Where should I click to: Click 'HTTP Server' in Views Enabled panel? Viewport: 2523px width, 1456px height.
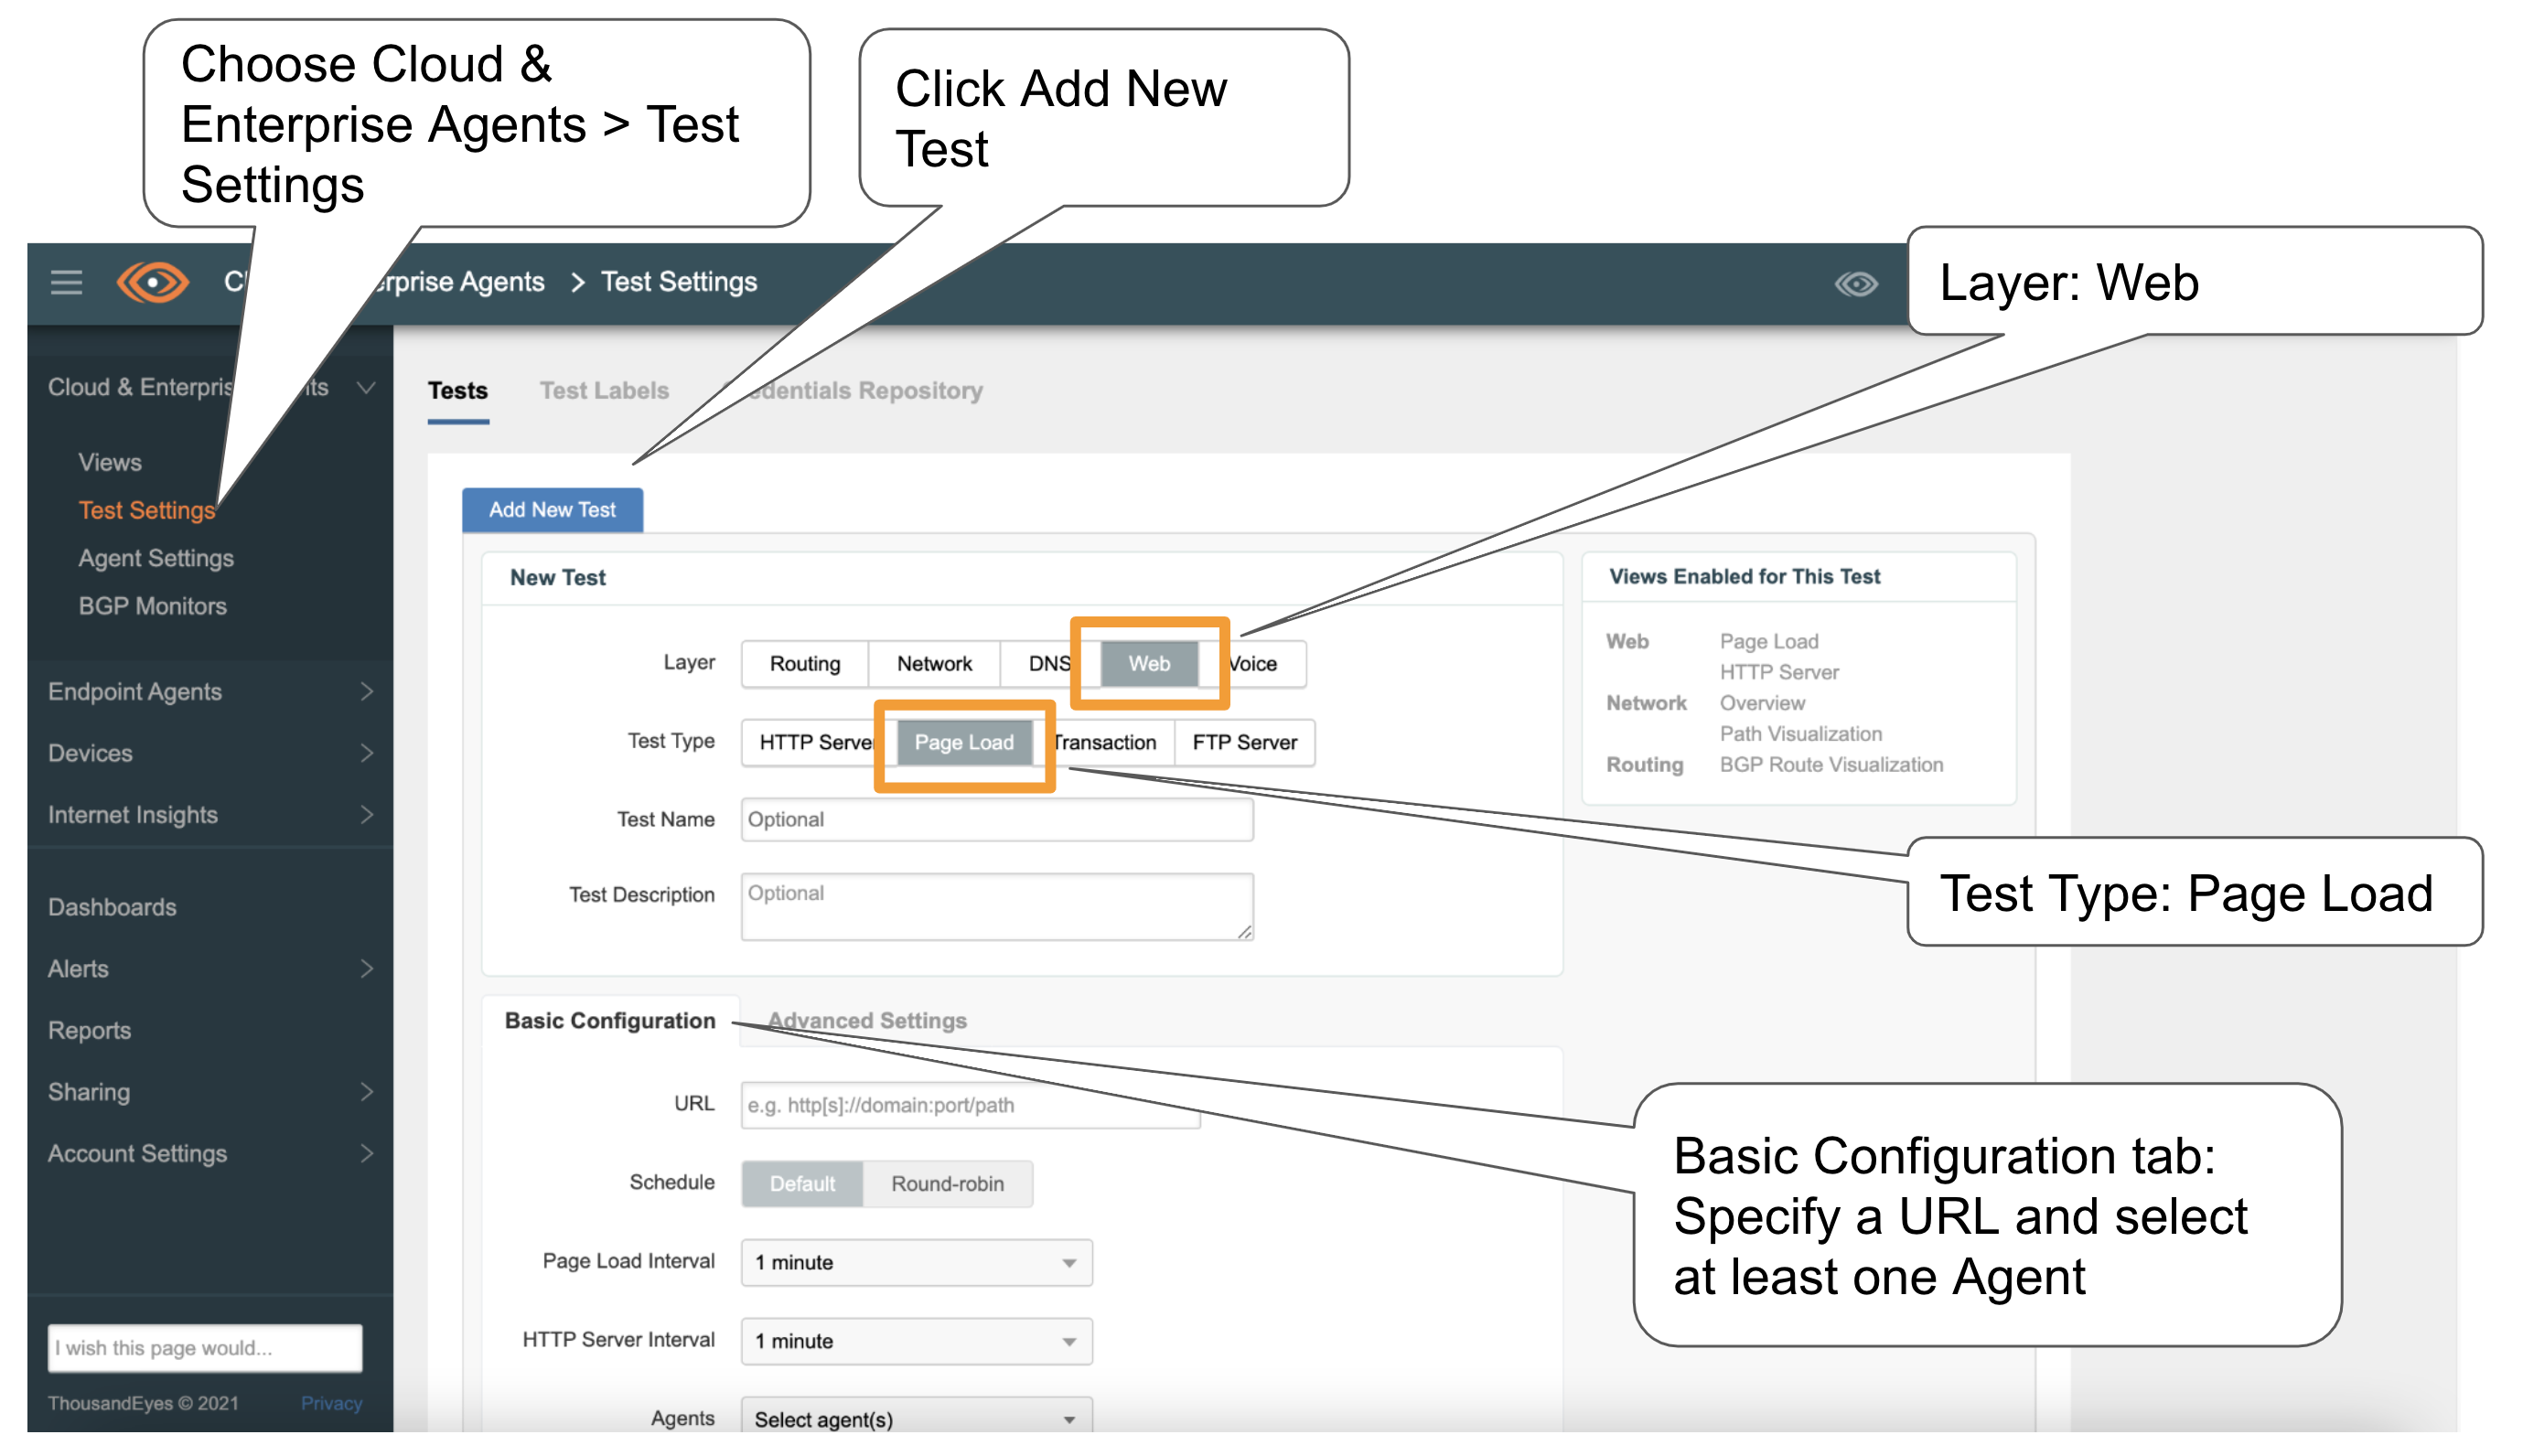pyautogui.click(x=1779, y=673)
